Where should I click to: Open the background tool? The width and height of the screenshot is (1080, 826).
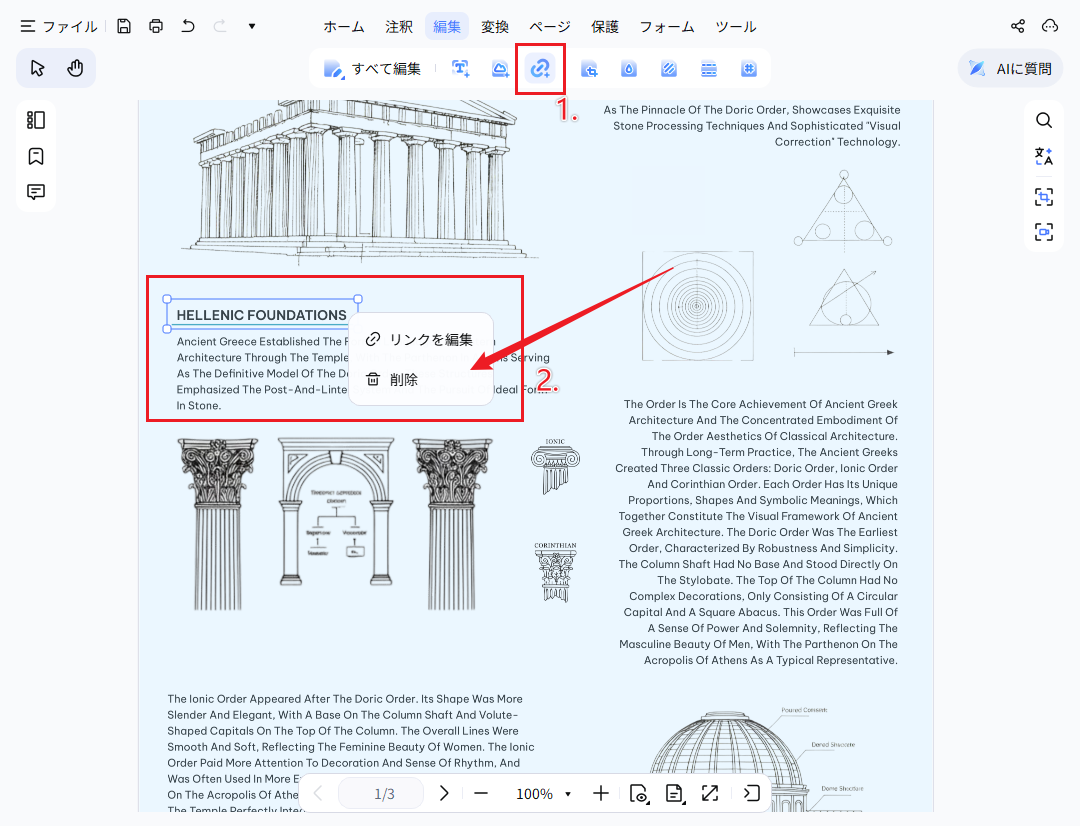pos(669,68)
